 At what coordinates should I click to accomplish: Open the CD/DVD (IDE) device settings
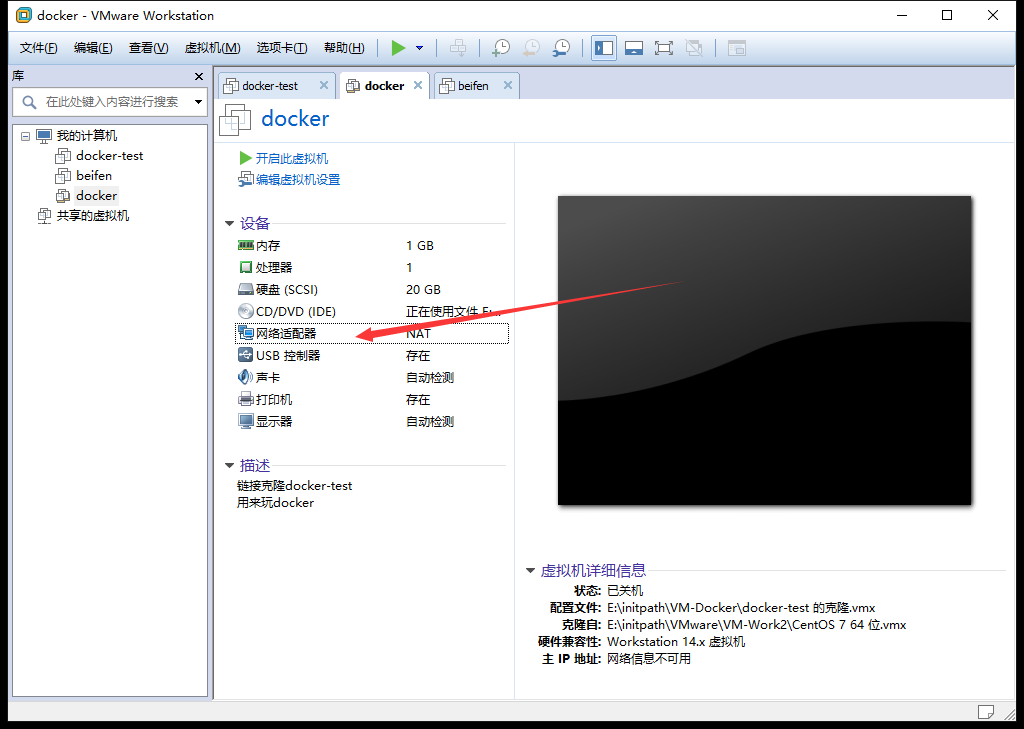(285, 311)
